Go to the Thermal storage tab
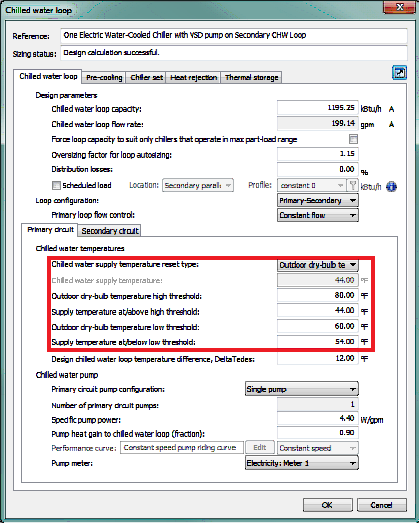This screenshot has width=419, height=523. (252, 77)
